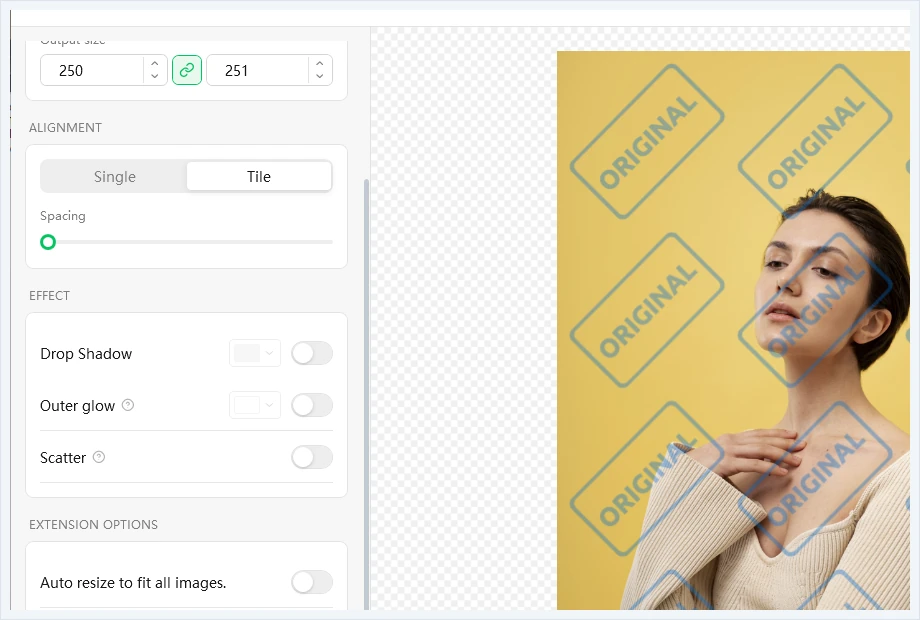Click the Drop Shadow label

pyautogui.click(x=86, y=354)
